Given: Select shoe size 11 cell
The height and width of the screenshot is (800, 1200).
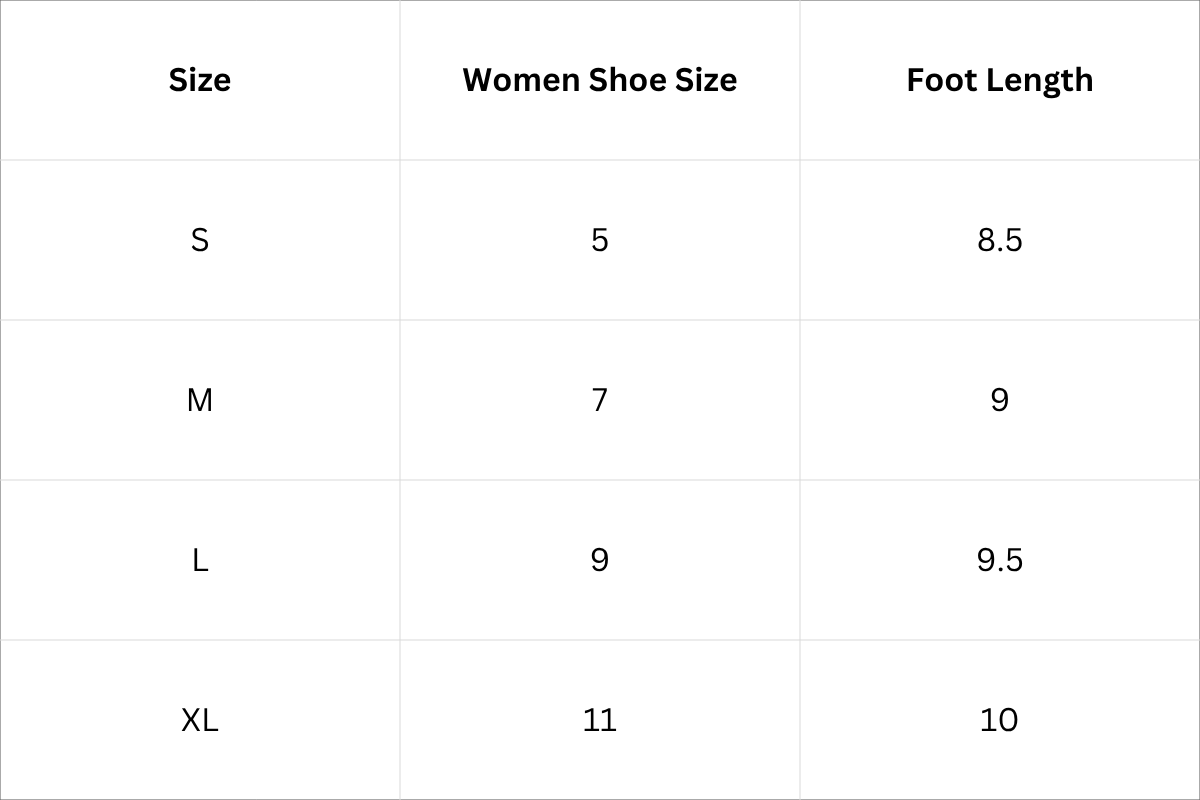Looking at the screenshot, I should click(600, 720).
